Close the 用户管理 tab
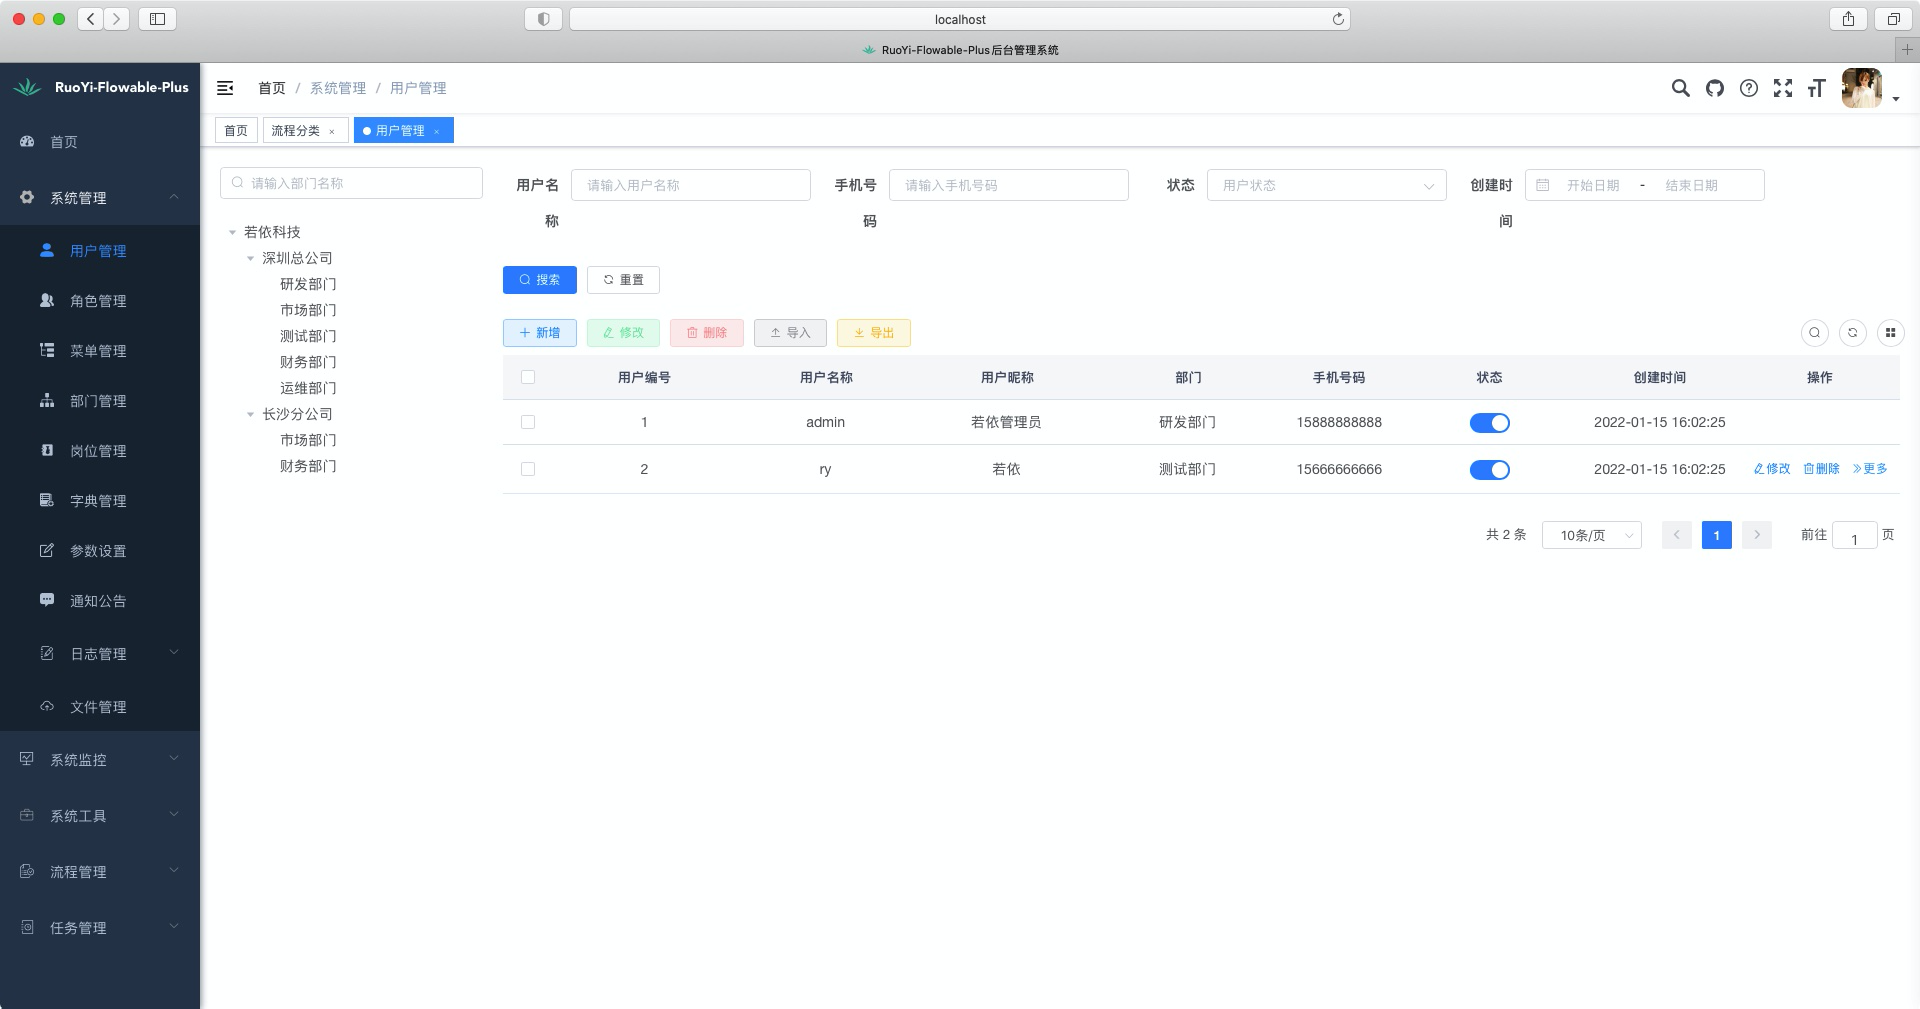Image resolution: width=1920 pixels, height=1009 pixels. point(437,131)
